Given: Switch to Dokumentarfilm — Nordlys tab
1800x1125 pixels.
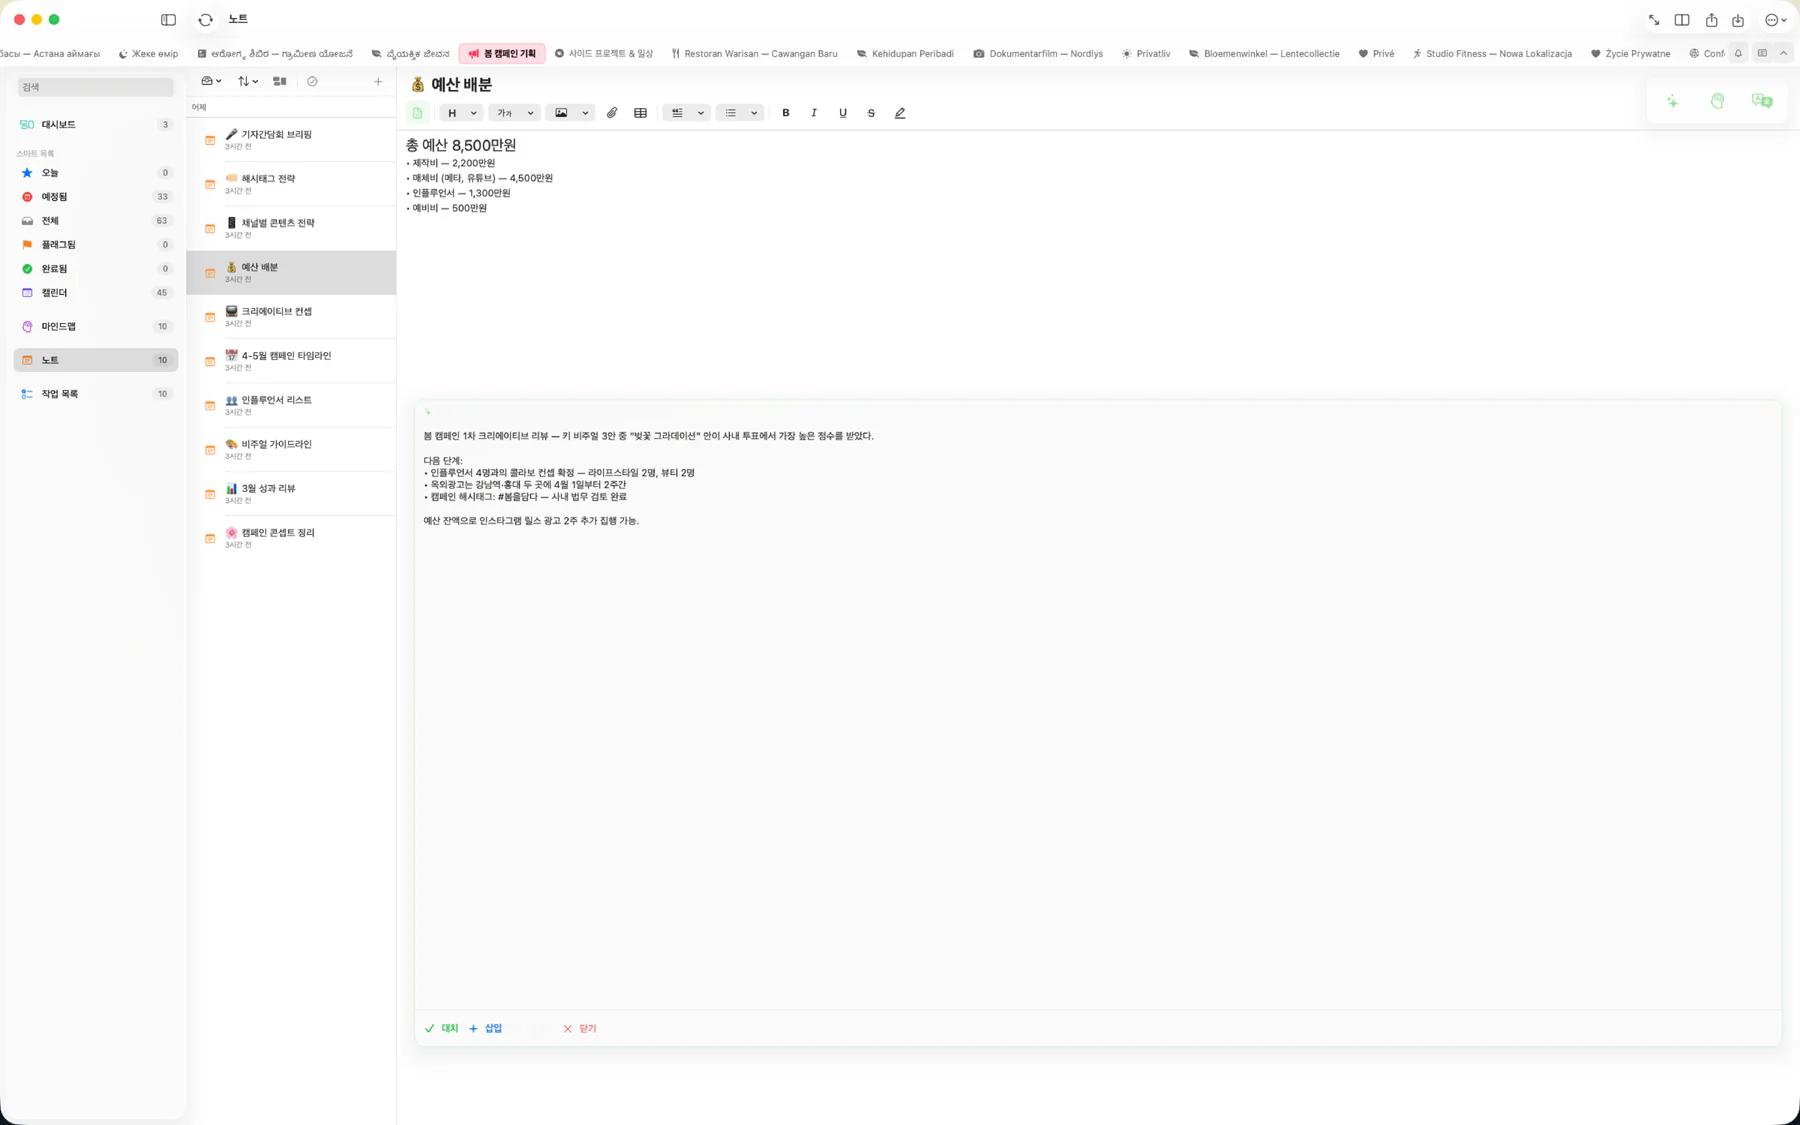Looking at the screenshot, I should pos(1038,54).
